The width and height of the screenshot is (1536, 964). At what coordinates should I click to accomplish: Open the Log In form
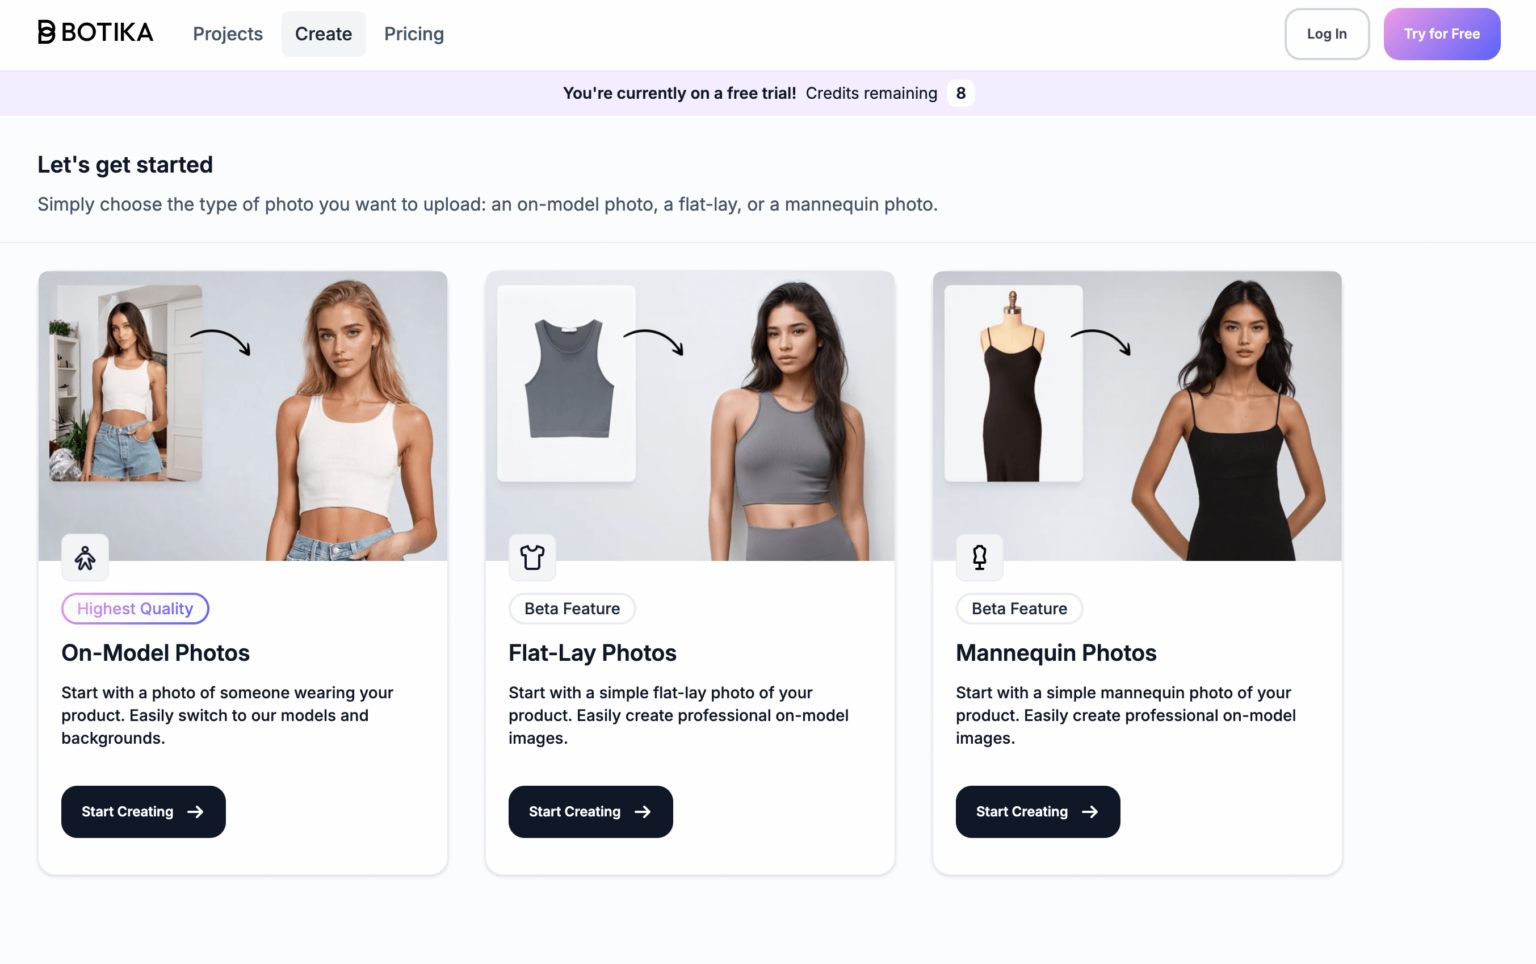1327,33
